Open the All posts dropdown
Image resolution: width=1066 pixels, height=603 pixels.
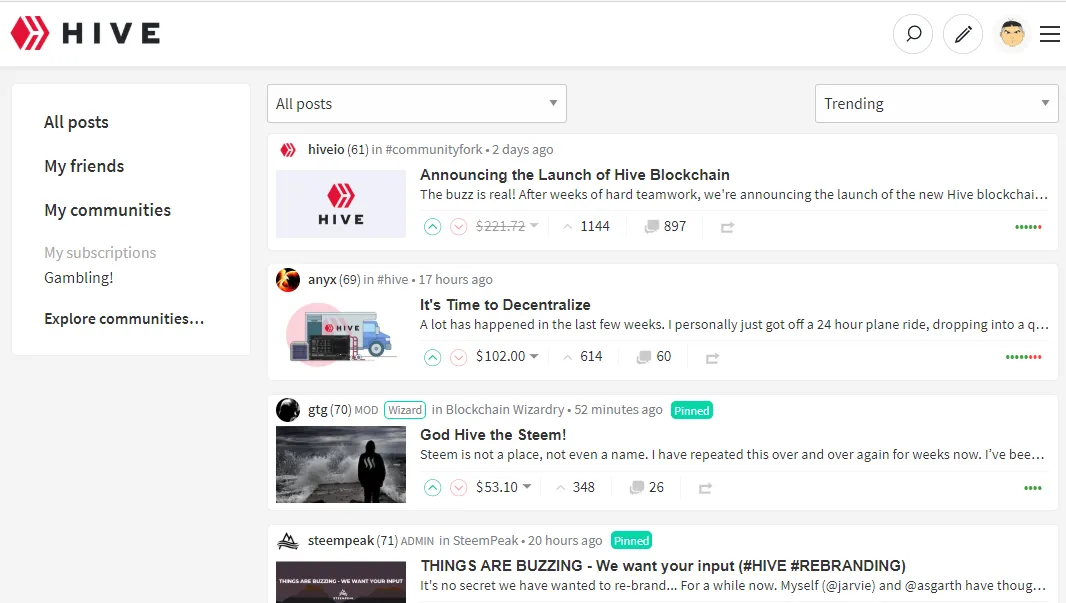pyautogui.click(x=417, y=103)
